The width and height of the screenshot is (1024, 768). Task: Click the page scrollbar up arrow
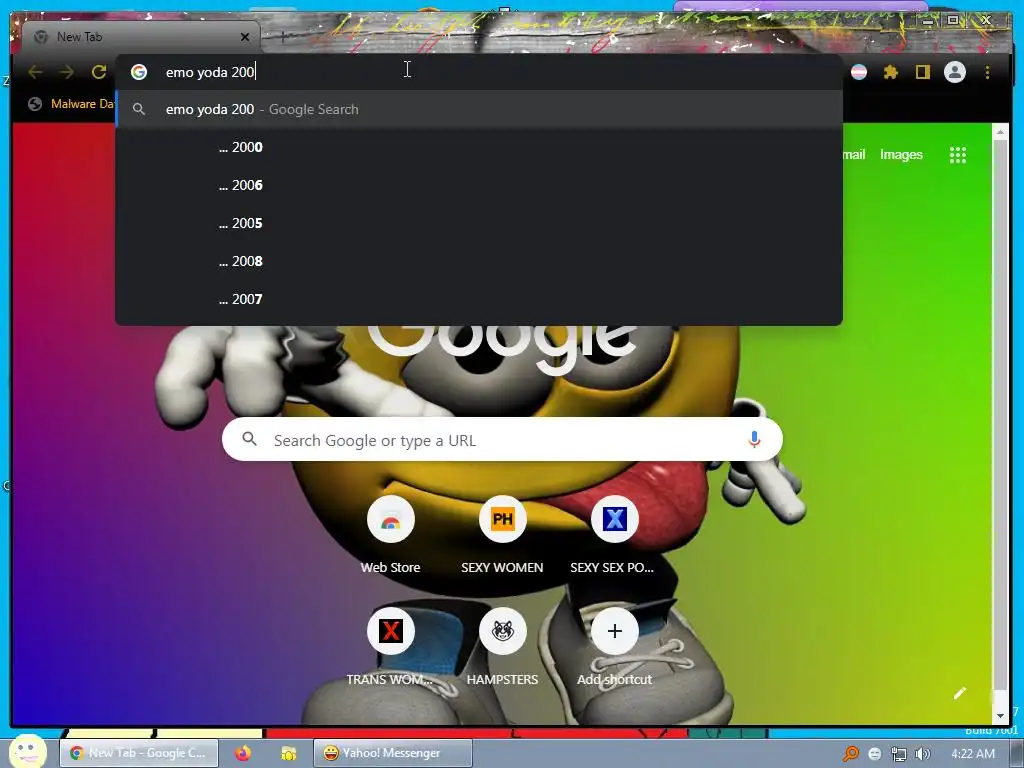tap(1000, 131)
